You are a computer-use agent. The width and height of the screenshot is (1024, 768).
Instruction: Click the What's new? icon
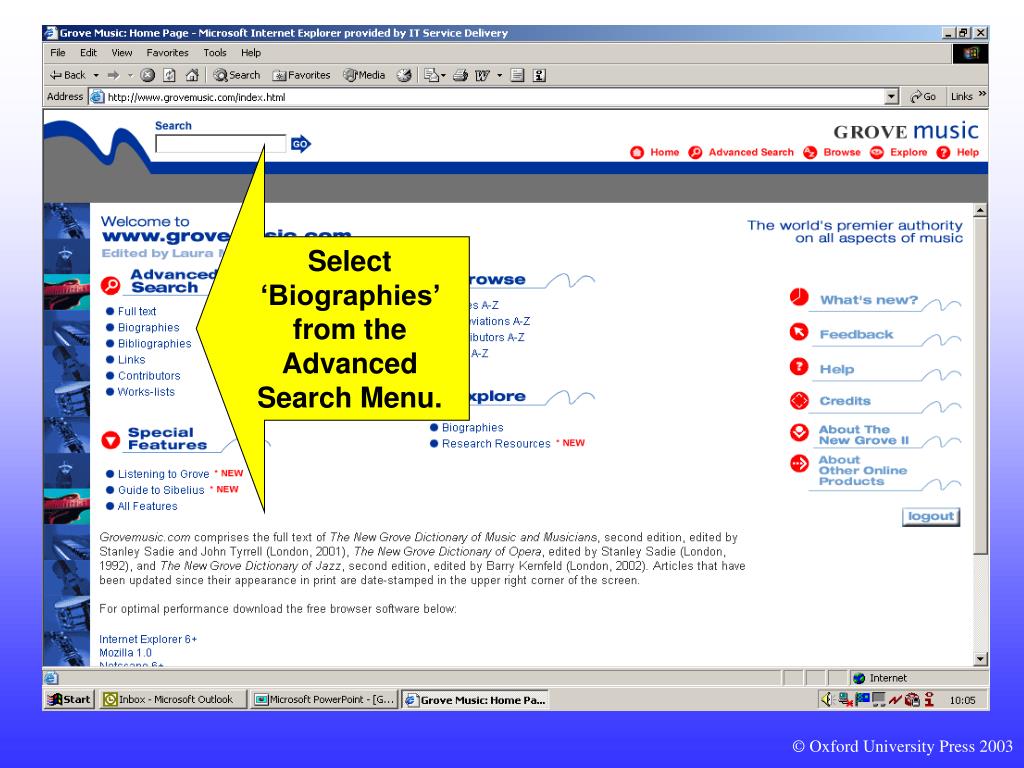(799, 297)
